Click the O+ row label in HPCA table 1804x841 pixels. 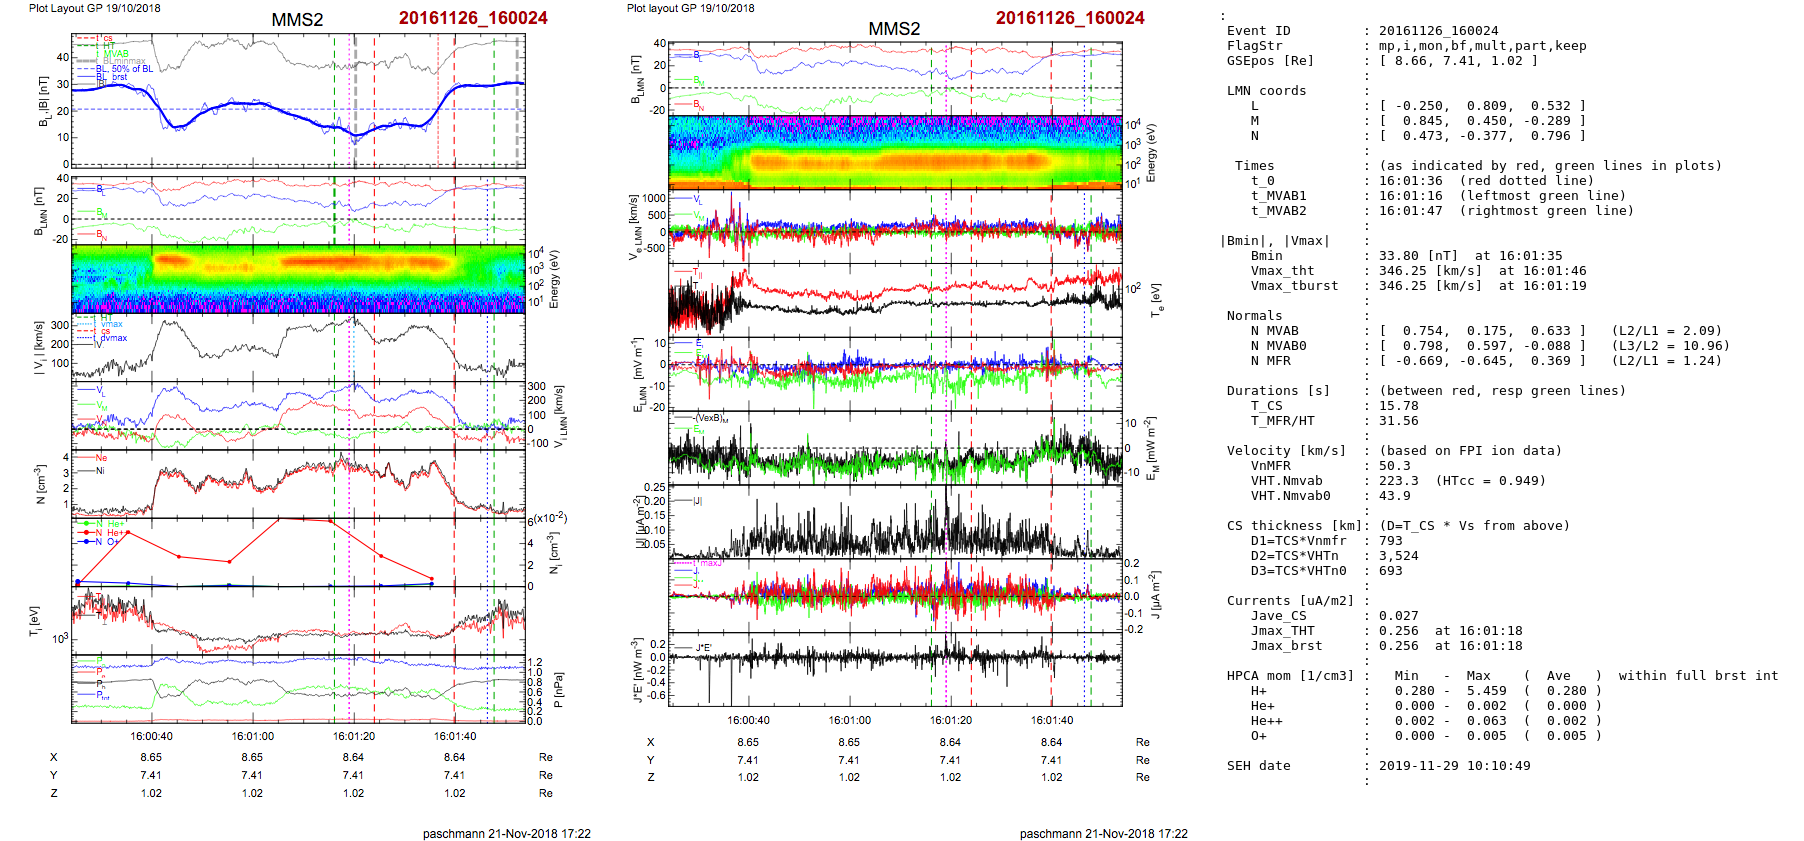pyautogui.click(x=1259, y=736)
